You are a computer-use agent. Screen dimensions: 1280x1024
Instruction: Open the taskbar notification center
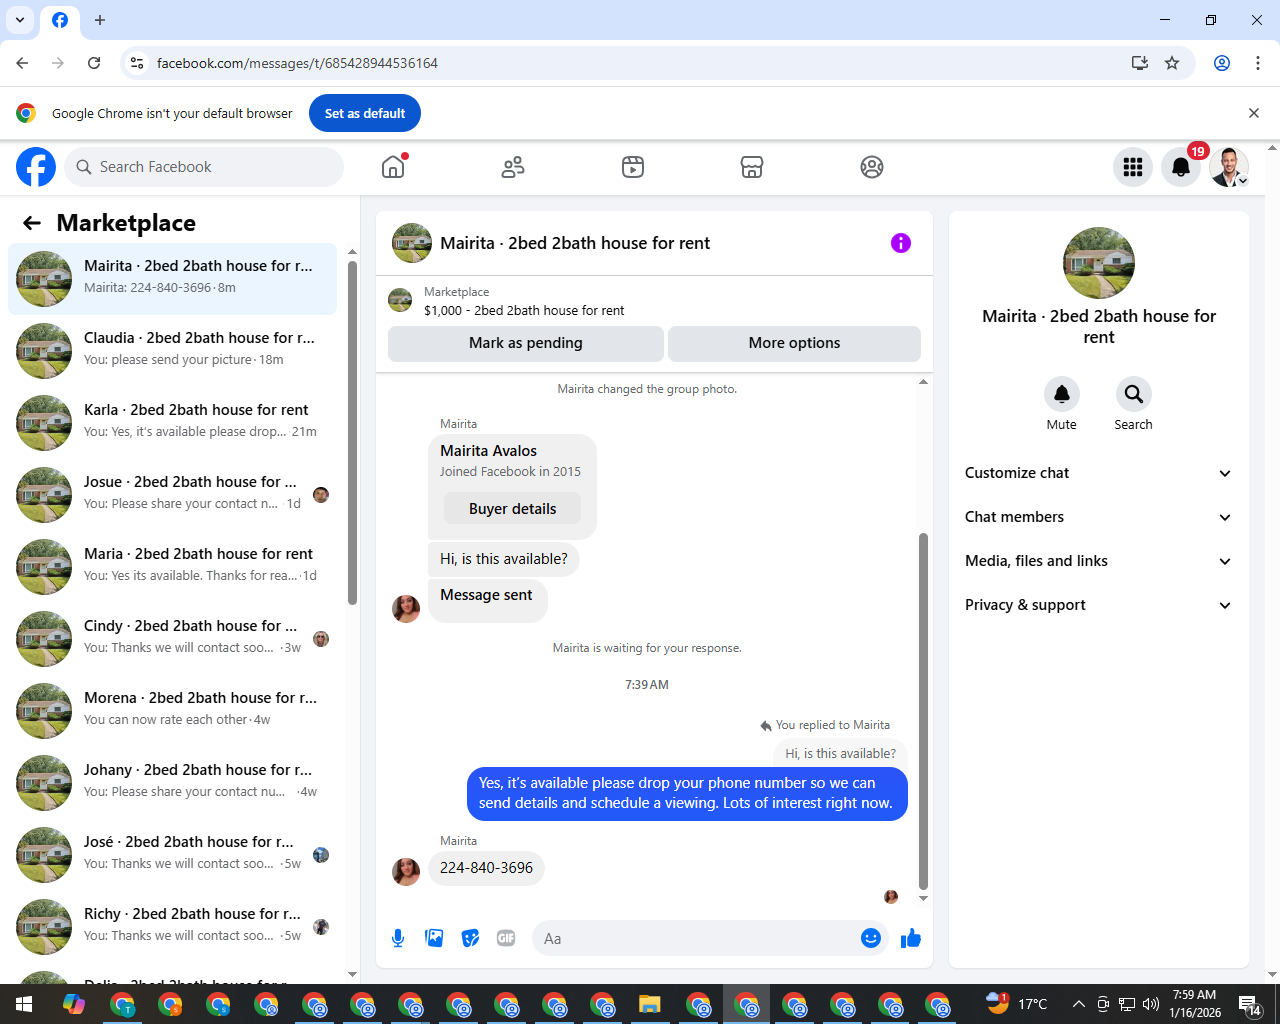coord(1250,1004)
